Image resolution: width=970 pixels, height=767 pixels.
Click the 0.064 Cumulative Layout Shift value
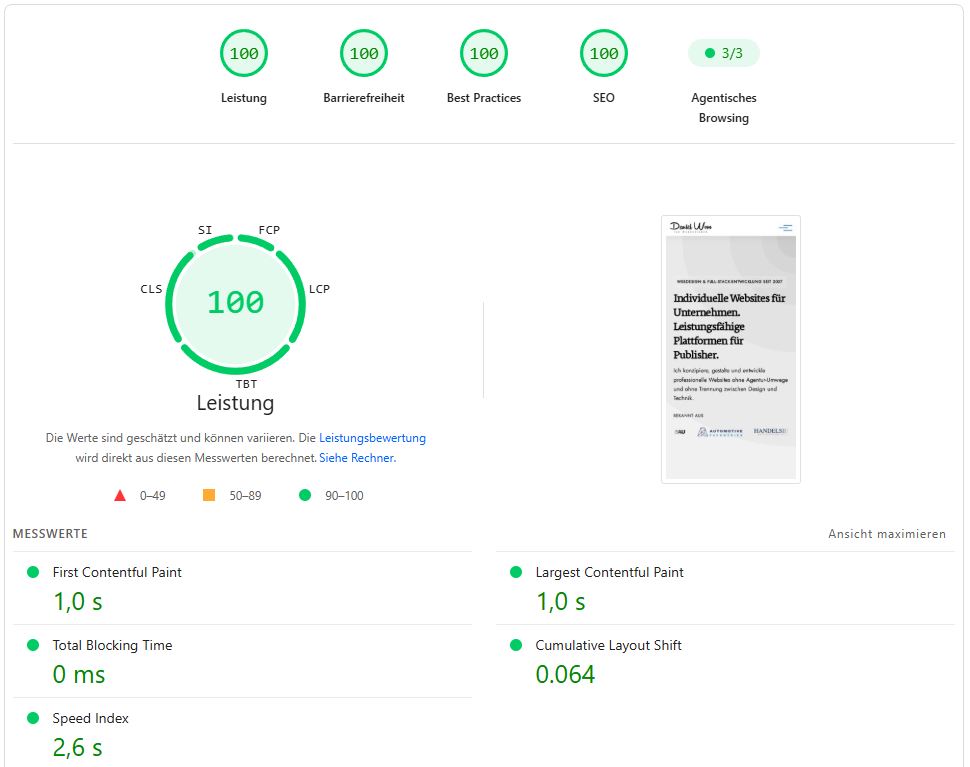click(565, 674)
